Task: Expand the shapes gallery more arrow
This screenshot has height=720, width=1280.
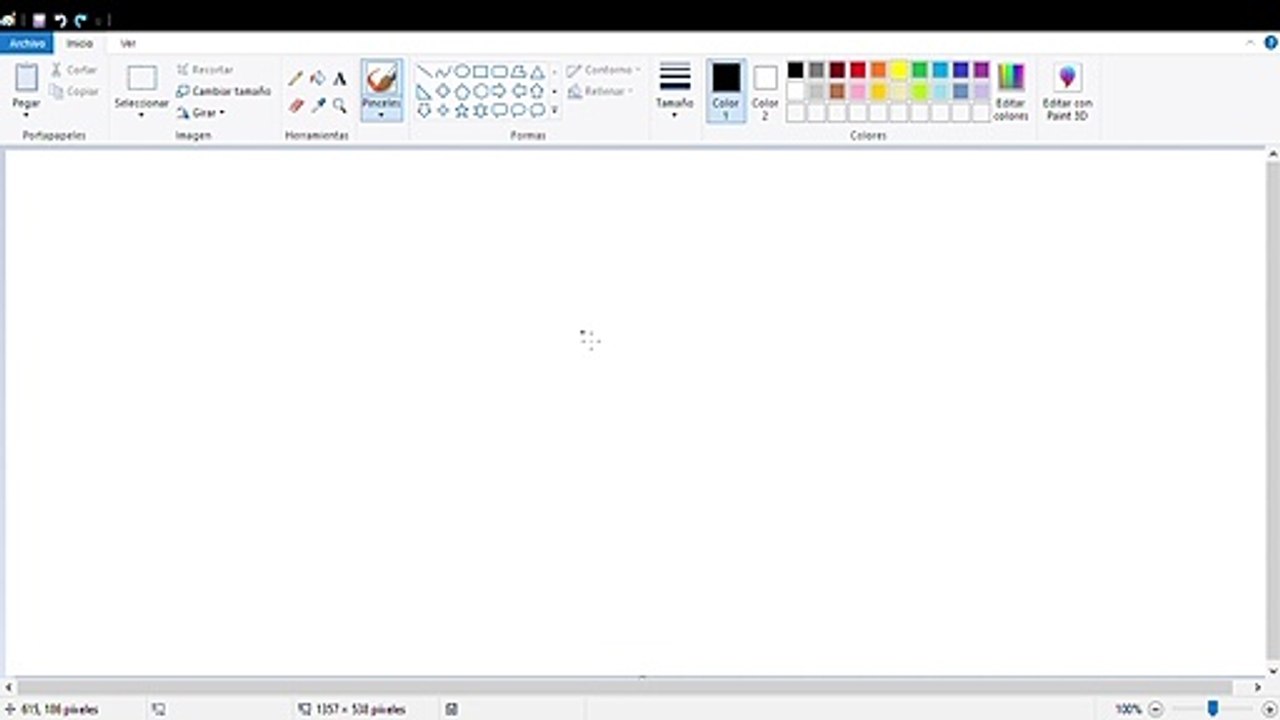Action: coord(554,110)
